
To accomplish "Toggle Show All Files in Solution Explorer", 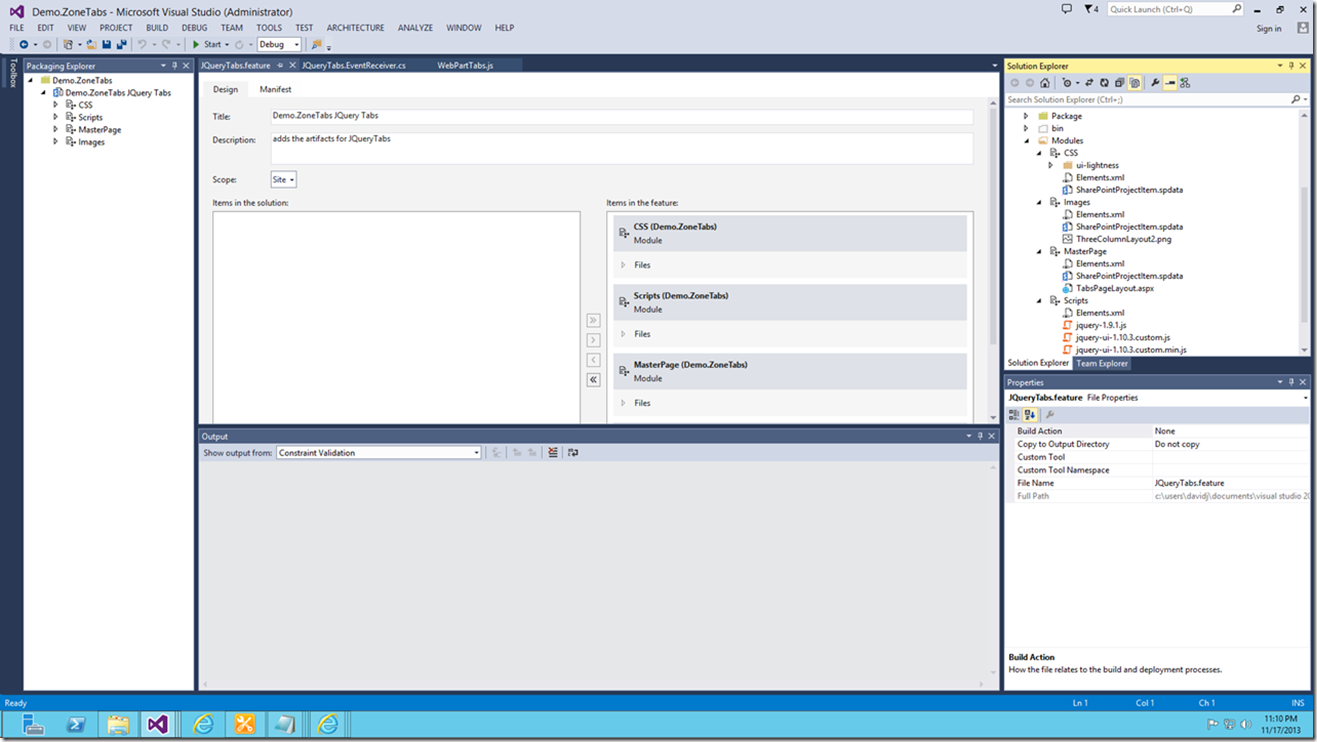I will [1134, 83].
